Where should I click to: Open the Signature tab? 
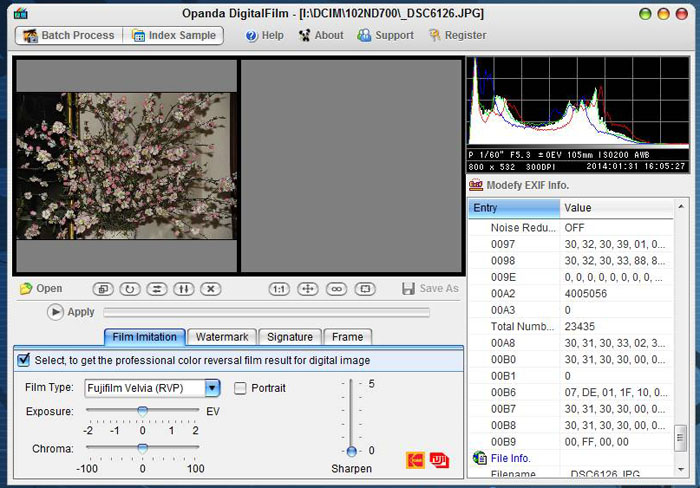(x=290, y=337)
